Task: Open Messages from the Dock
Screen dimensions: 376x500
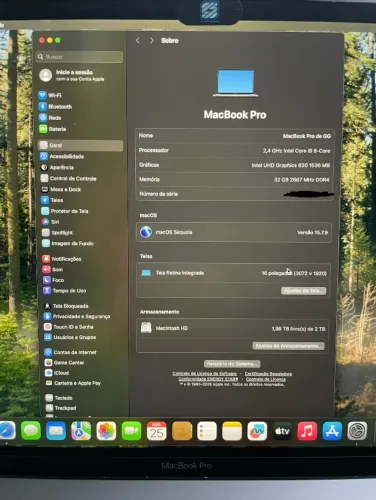Action: (31, 431)
